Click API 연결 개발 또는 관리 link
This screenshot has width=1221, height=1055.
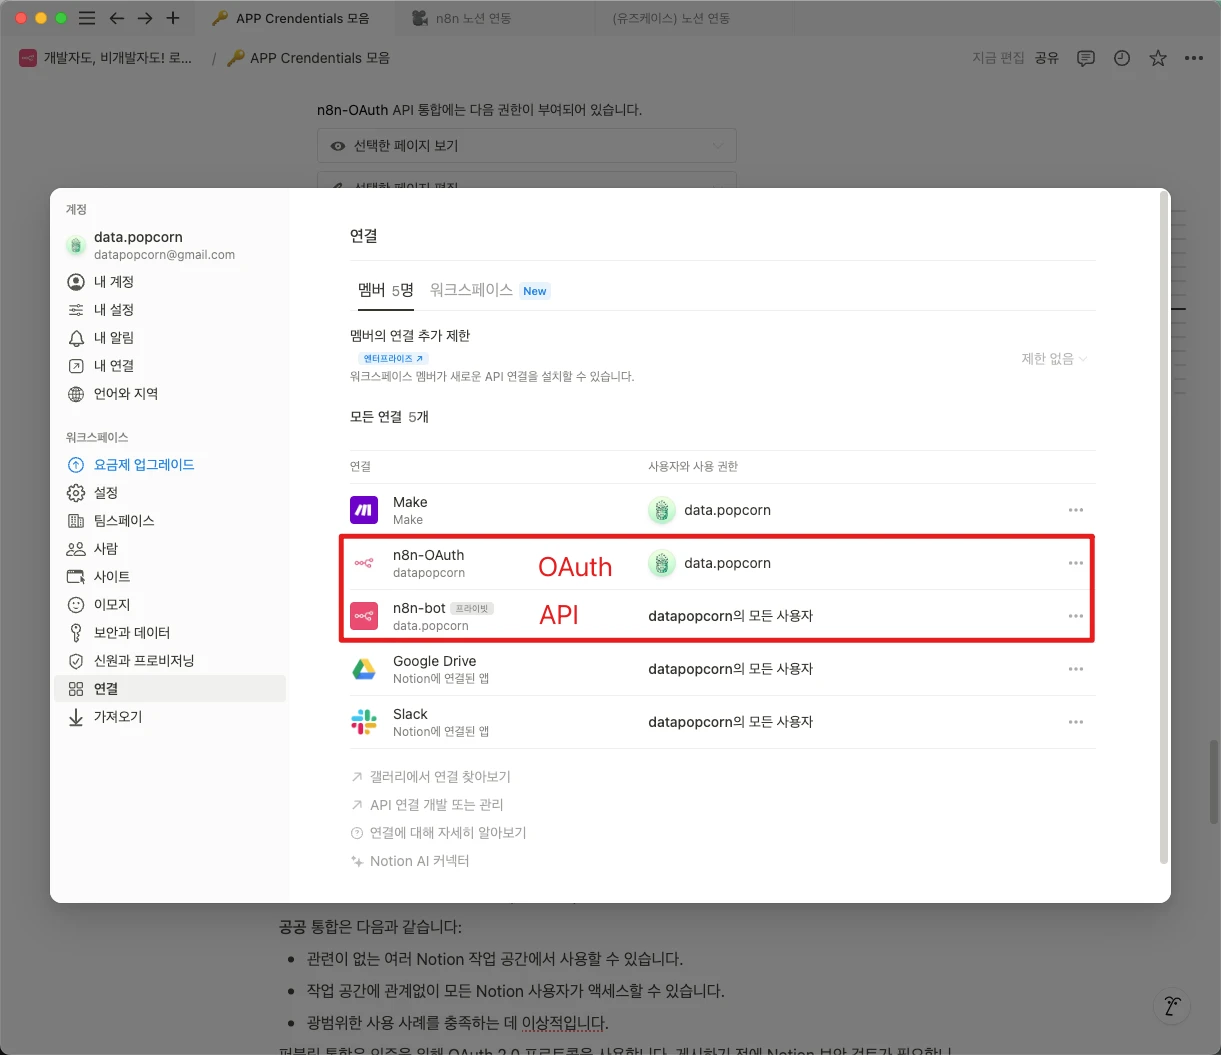click(x=436, y=805)
